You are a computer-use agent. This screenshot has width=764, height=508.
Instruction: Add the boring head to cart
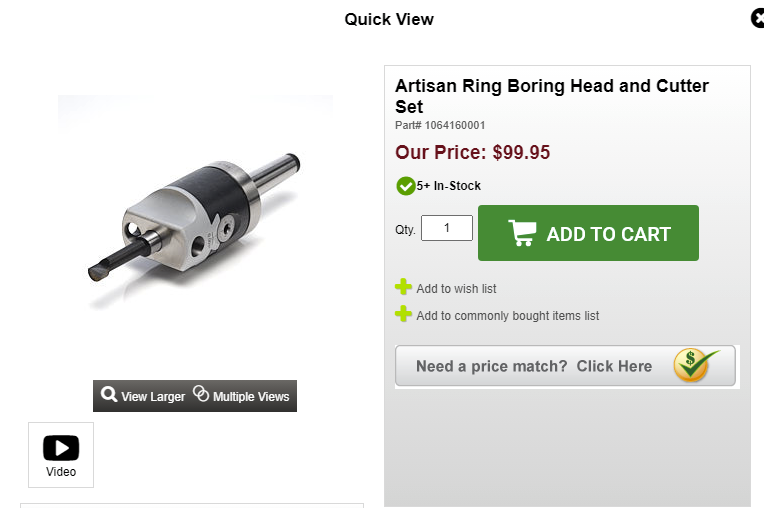pos(588,233)
